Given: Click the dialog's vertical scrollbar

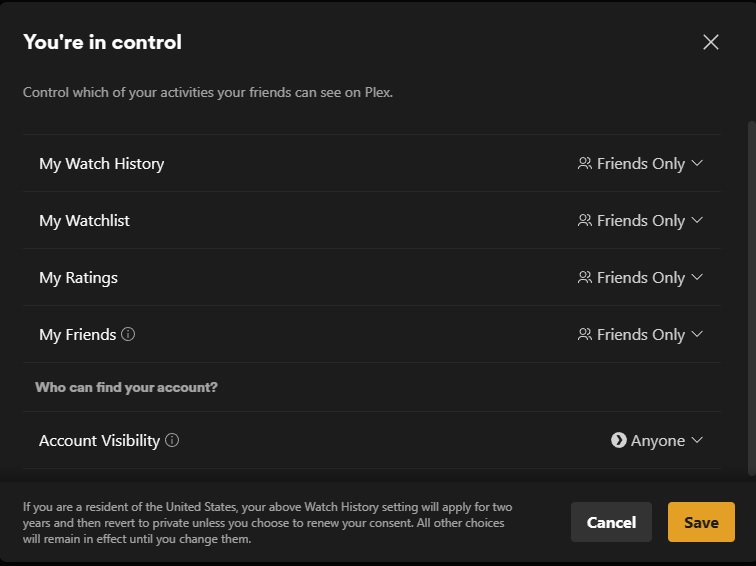Looking at the screenshot, I should coord(751,300).
